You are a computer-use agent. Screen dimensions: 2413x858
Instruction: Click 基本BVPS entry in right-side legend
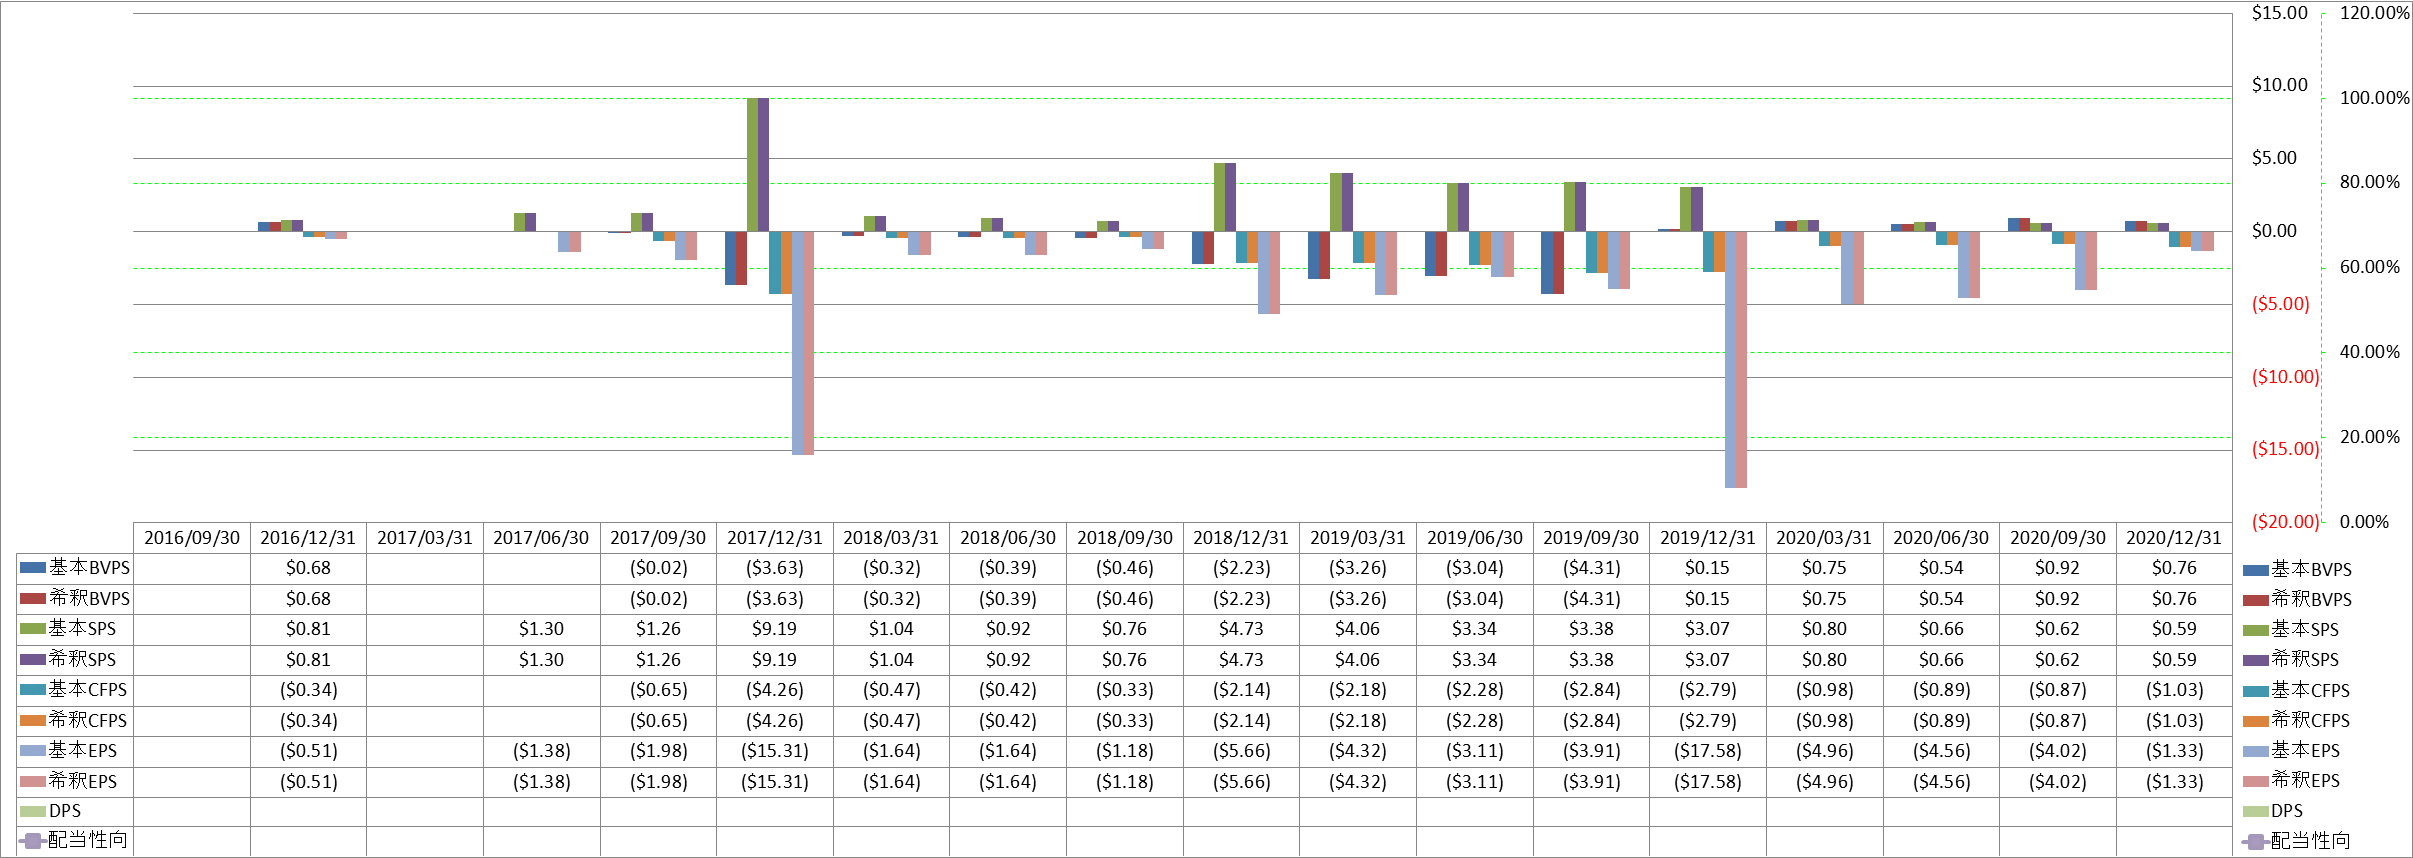[x=2297, y=570]
